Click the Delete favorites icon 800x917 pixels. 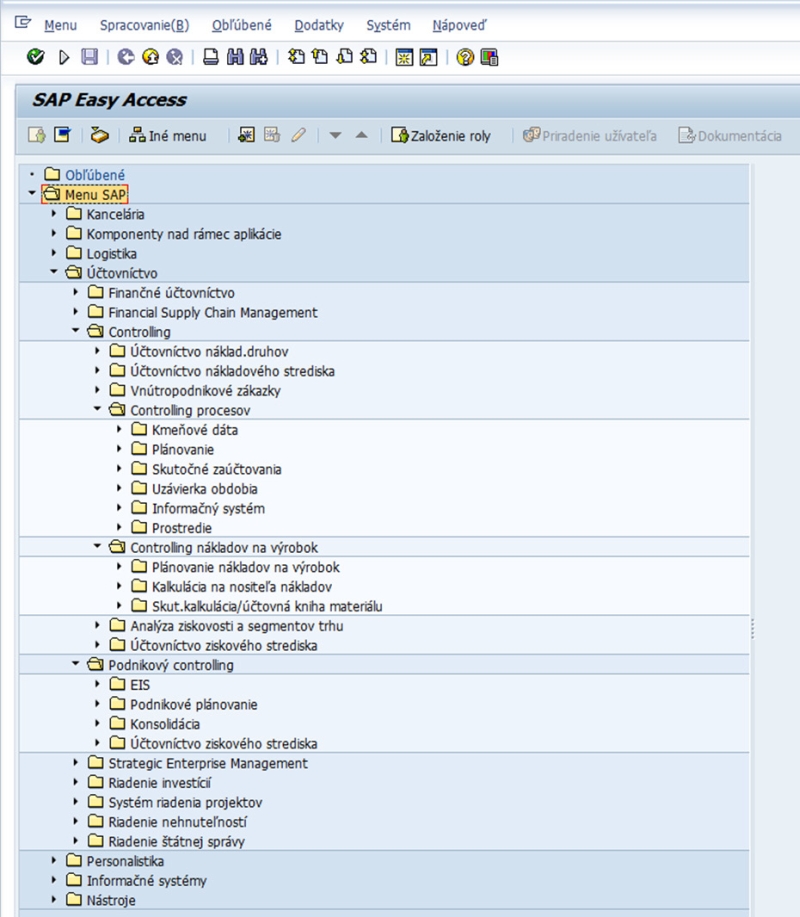[272, 135]
